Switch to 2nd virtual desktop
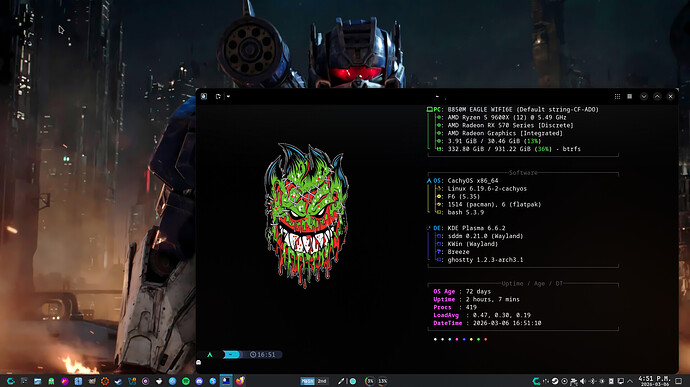Viewport: 690px width, 387px height. 322,381
